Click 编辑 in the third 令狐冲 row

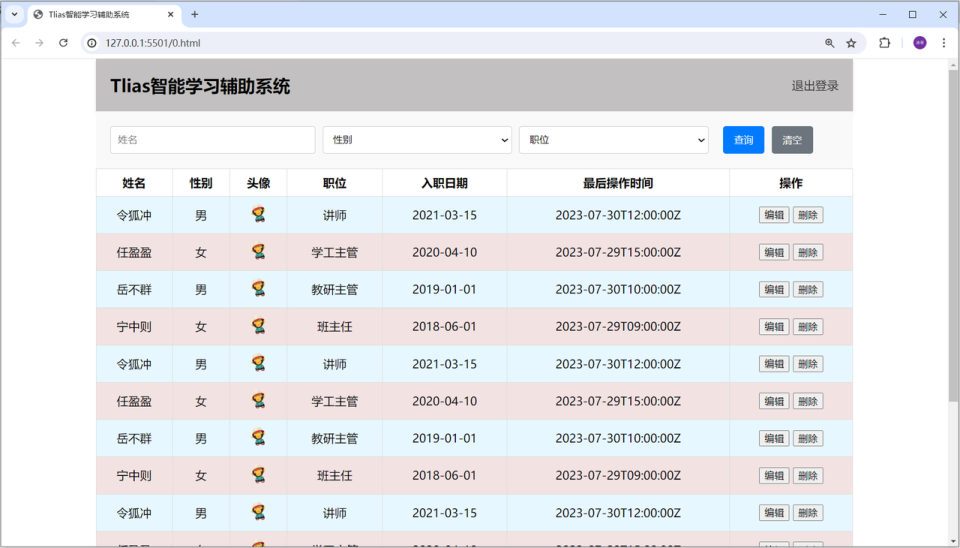[774, 512]
